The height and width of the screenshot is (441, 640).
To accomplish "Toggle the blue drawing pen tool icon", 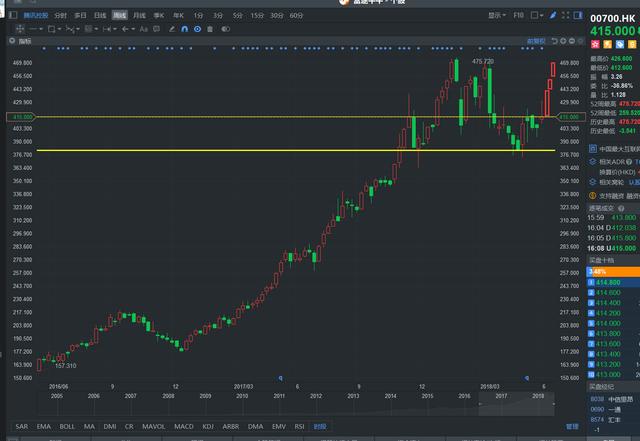I will pyautogui.click(x=553, y=16).
